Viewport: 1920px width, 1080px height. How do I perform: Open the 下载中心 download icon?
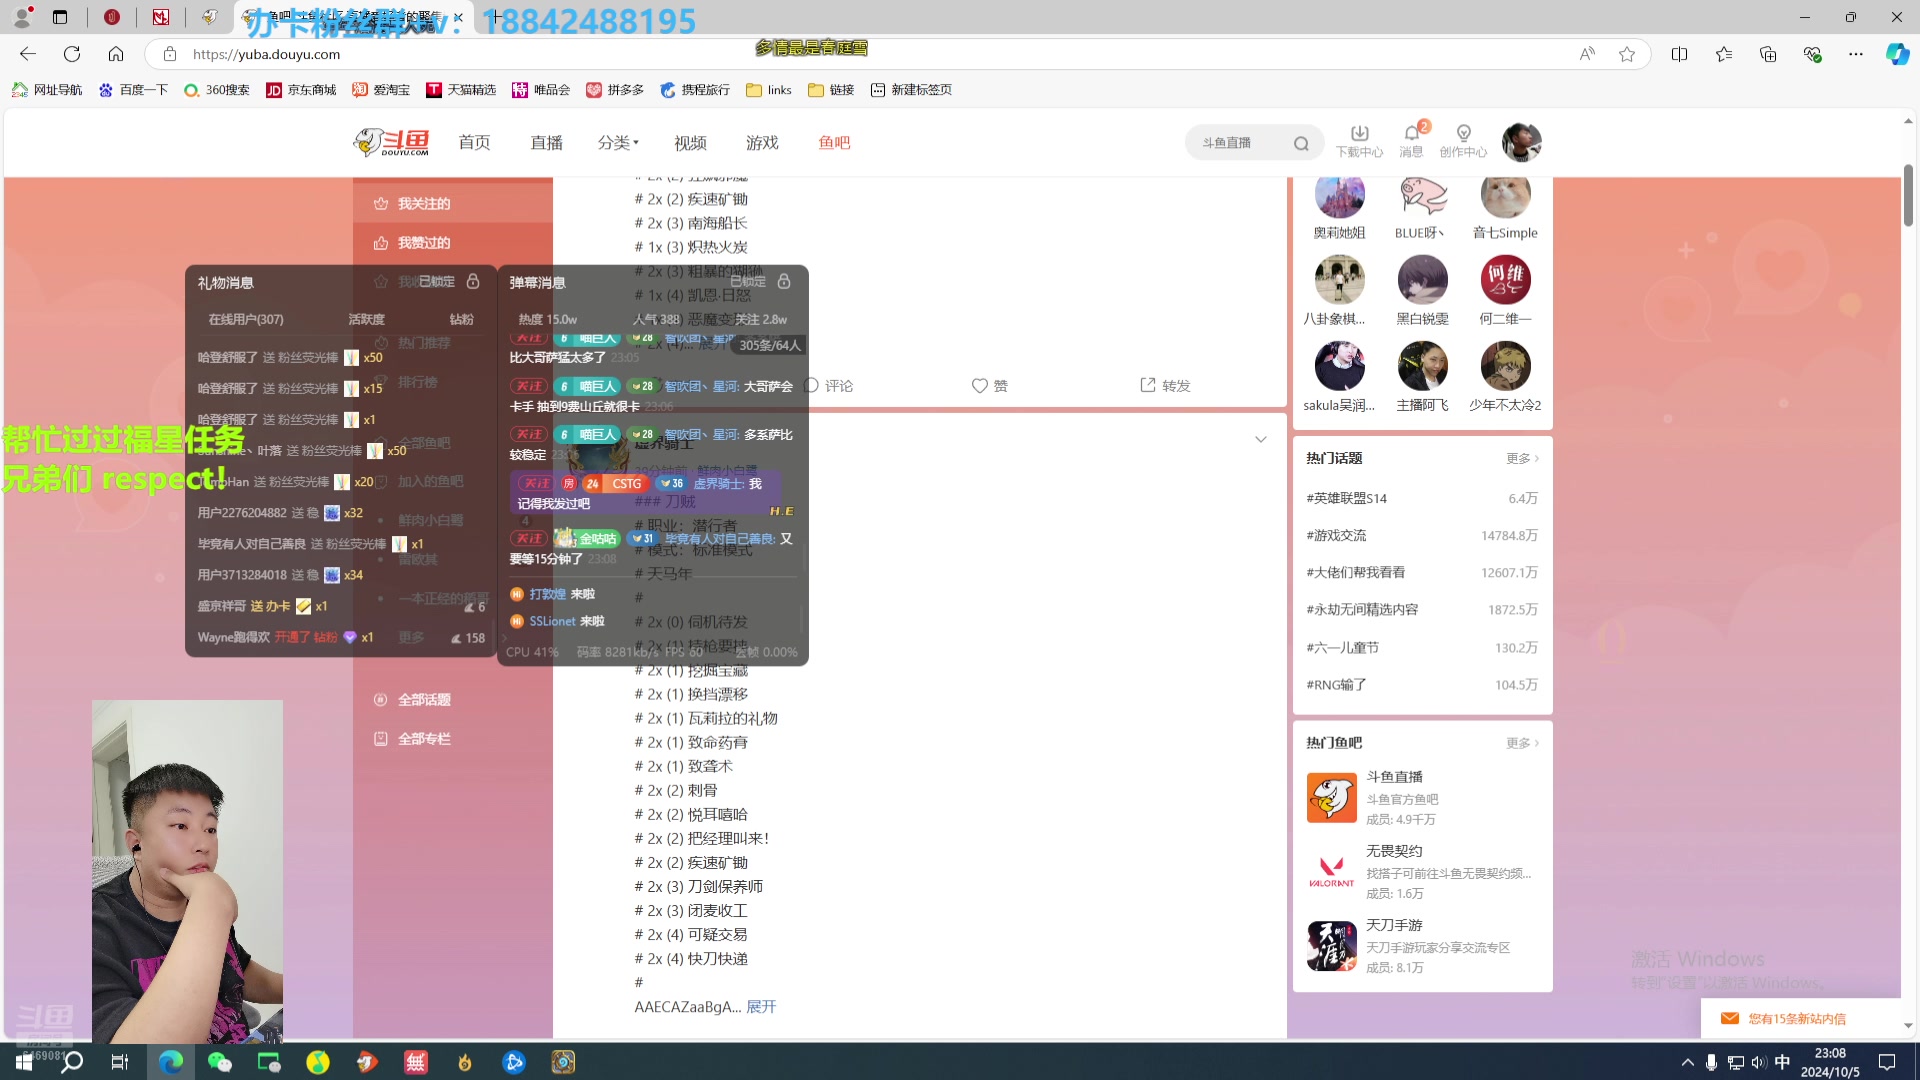point(1359,141)
